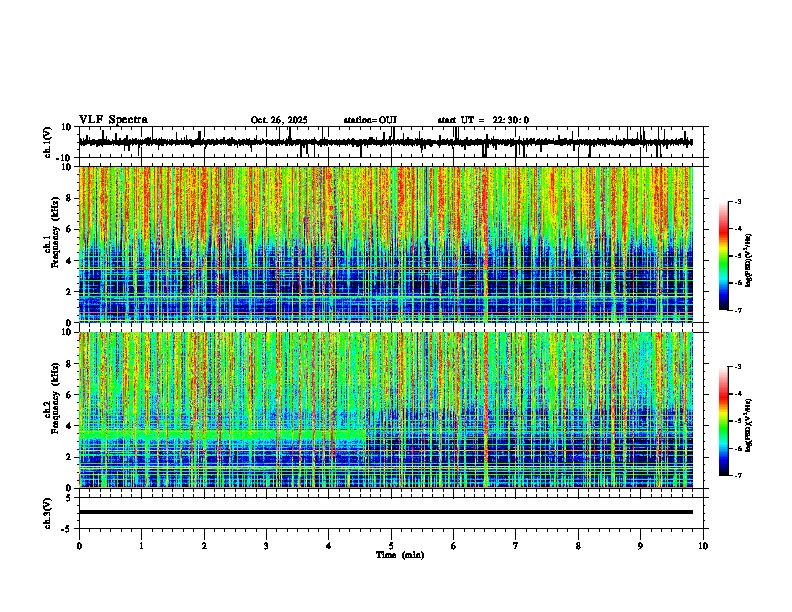
Task: Click the ch.3 flat black trace line
Action: click(x=386, y=512)
